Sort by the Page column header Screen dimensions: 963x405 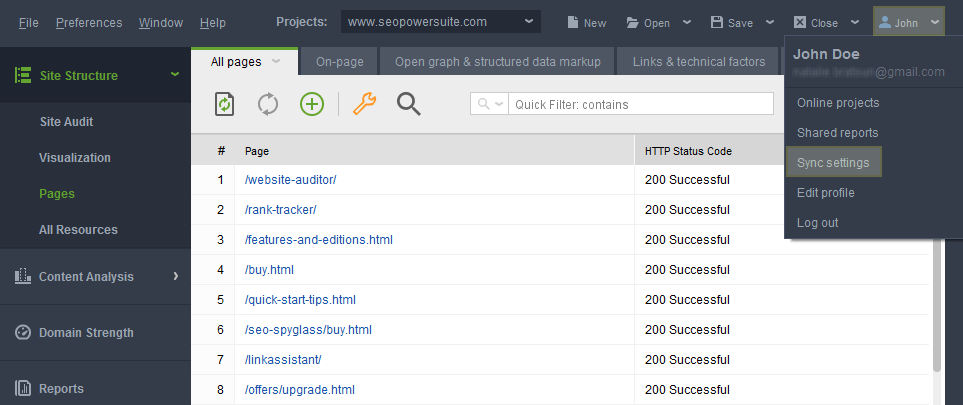pos(434,151)
